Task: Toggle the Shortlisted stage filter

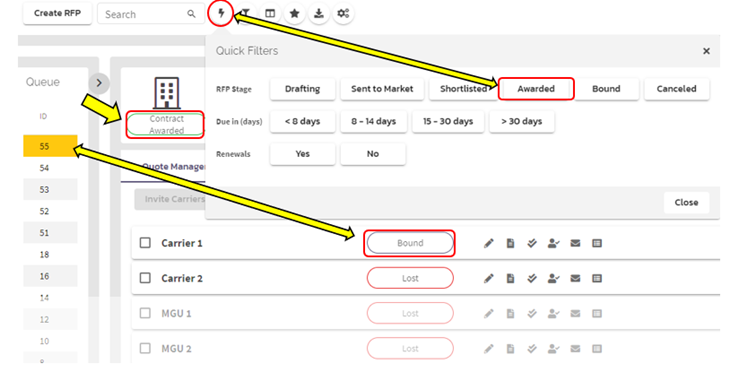Action: [x=463, y=89]
